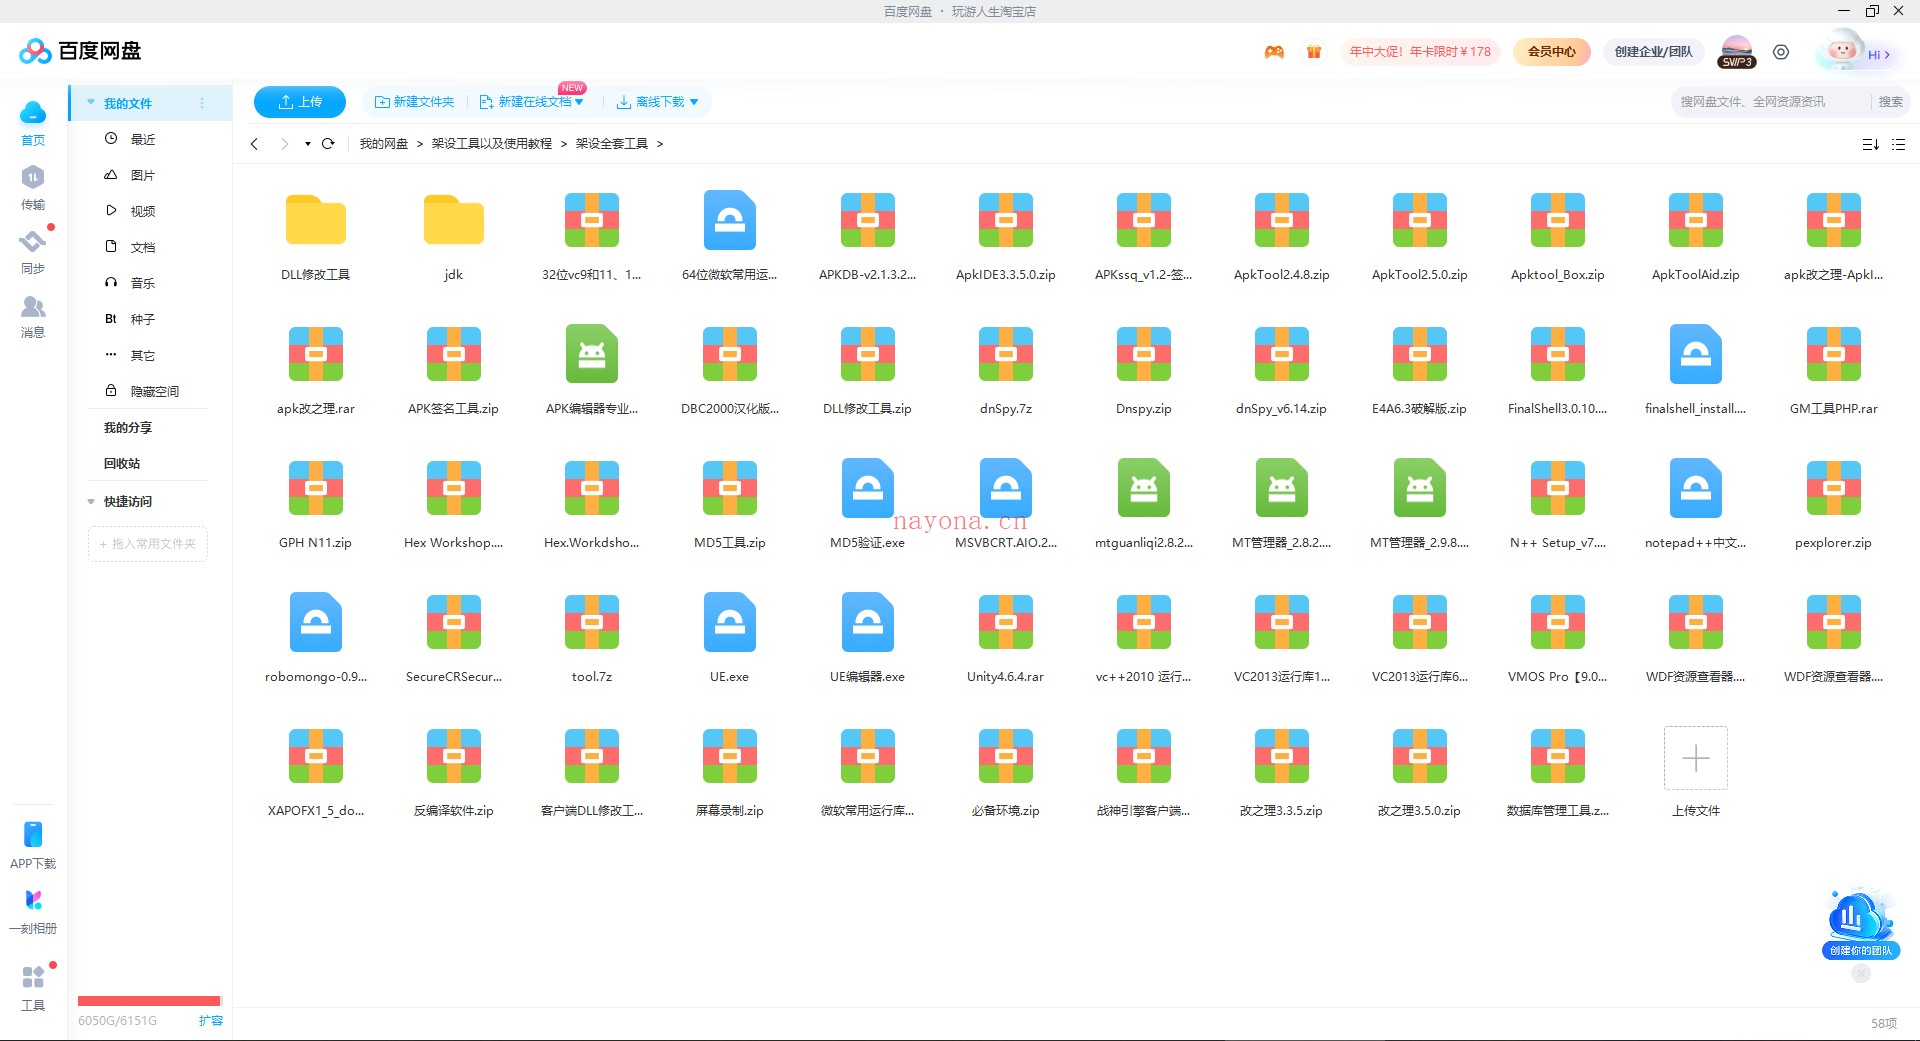Go back with the left arrow
Screen dimensions: 1920x1041
[255, 144]
